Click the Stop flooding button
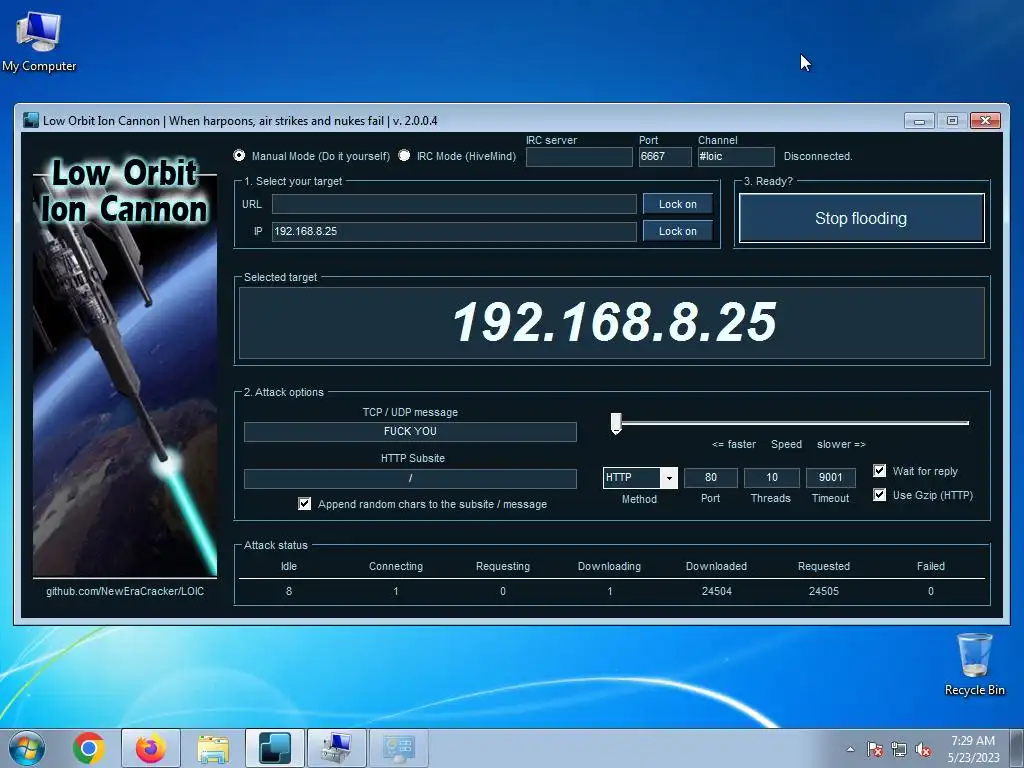Viewport: 1024px width, 768px height. (861, 218)
